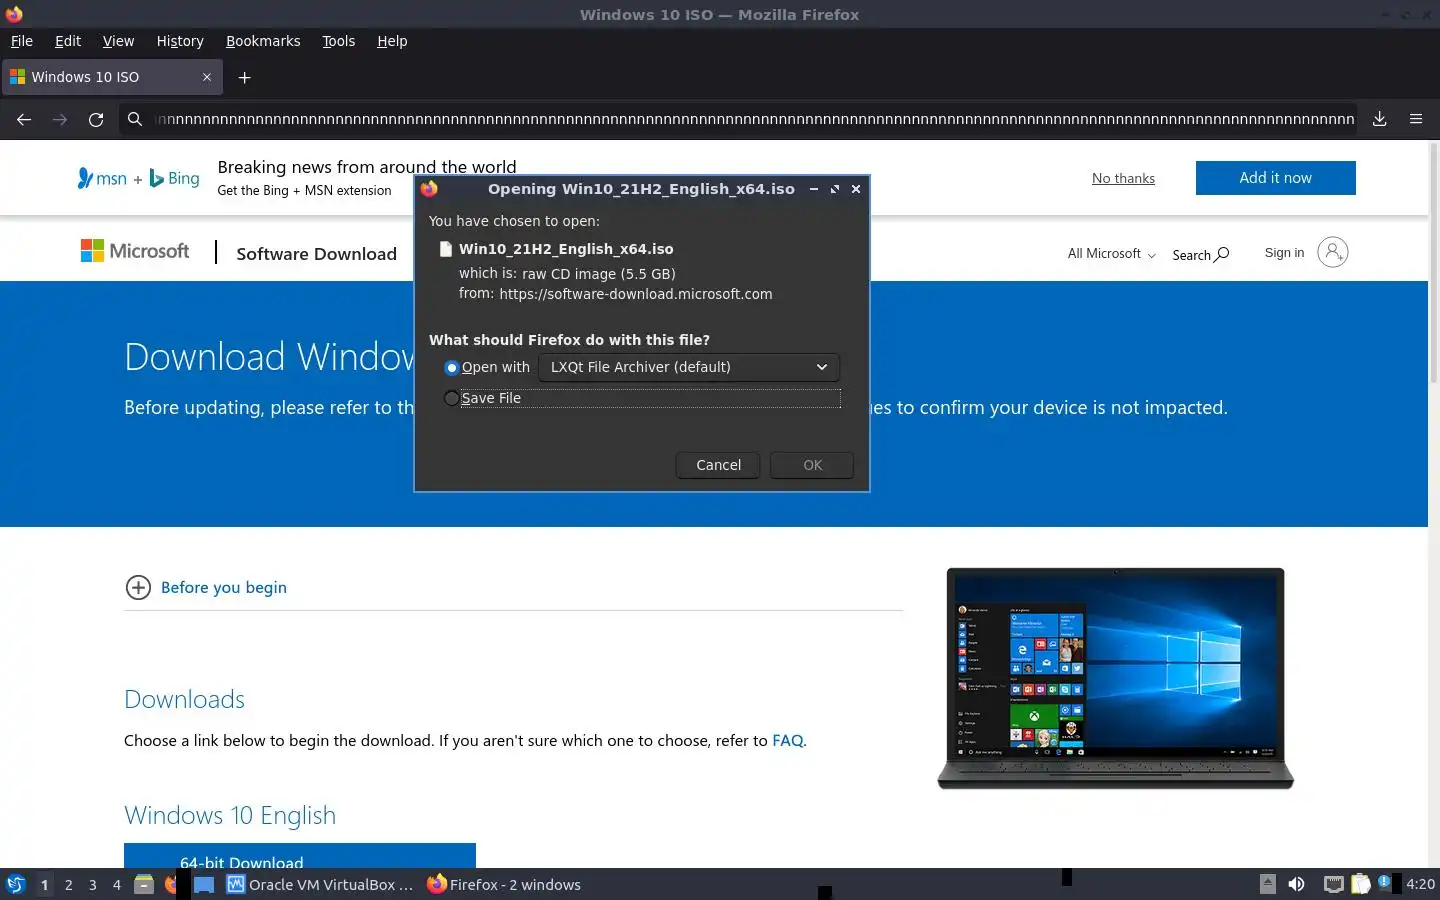The height and width of the screenshot is (900, 1440).
Task: Open the Firefox downloads panel
Action: click(x=1379, y=118)
